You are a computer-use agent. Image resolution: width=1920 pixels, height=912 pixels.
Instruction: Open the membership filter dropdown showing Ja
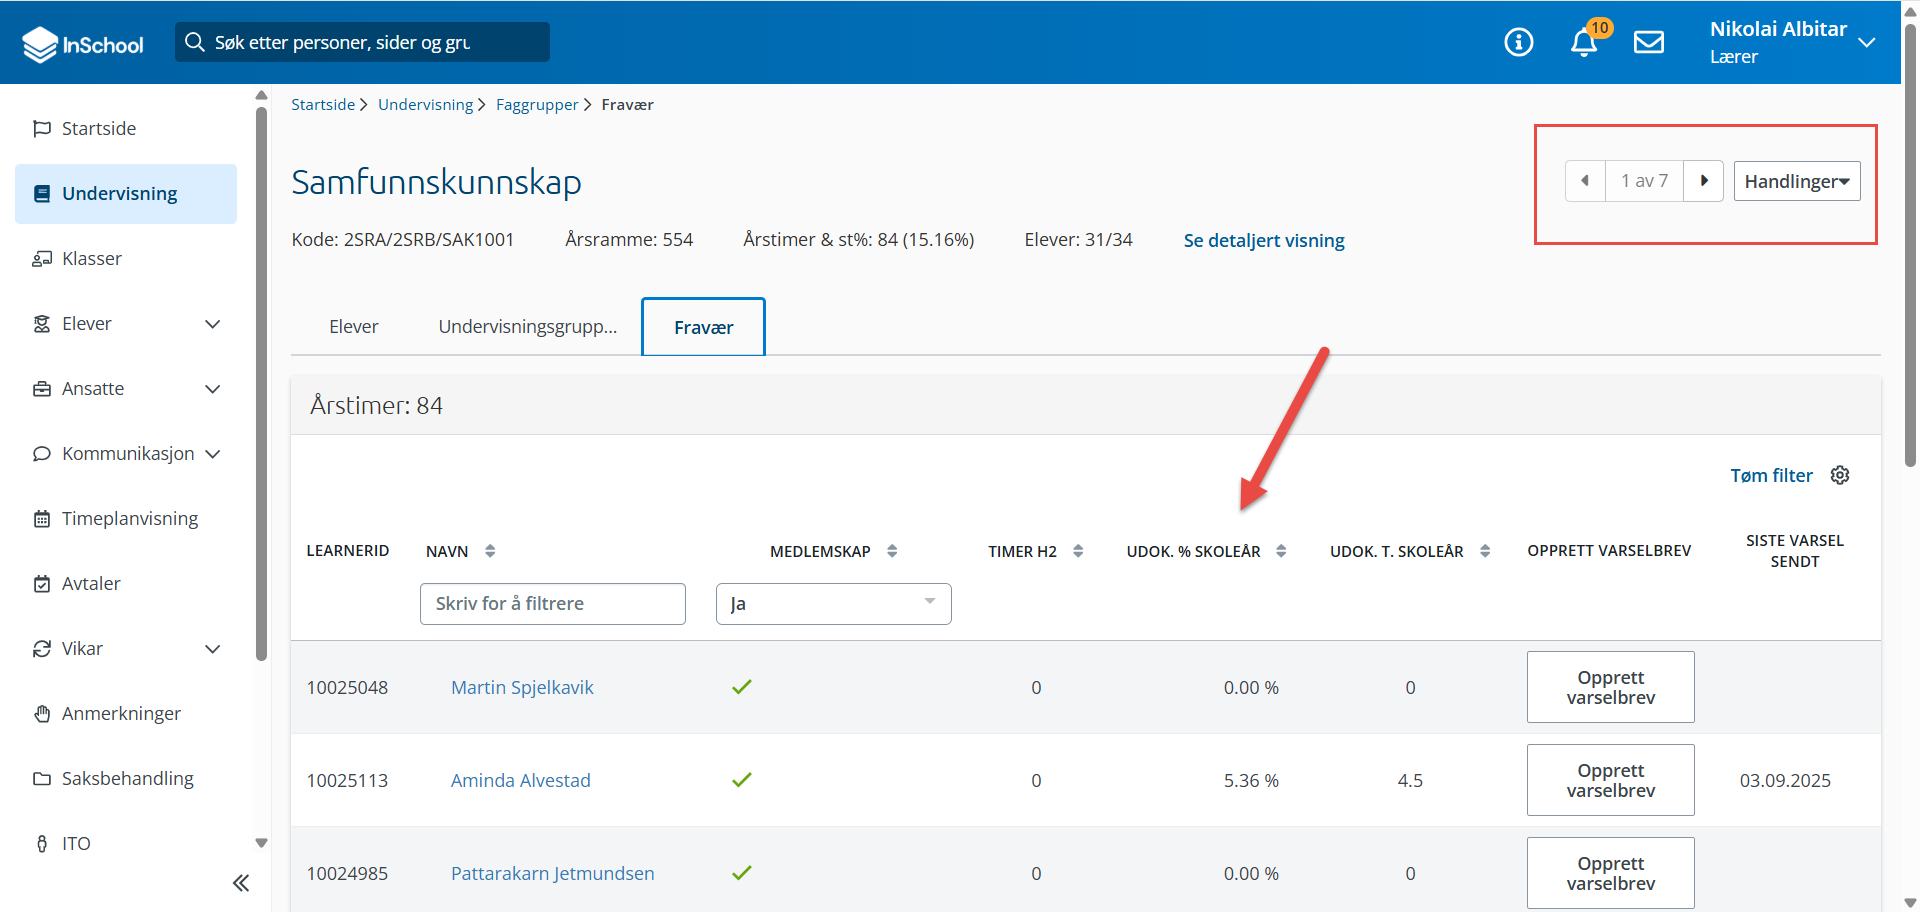point(834,604)
